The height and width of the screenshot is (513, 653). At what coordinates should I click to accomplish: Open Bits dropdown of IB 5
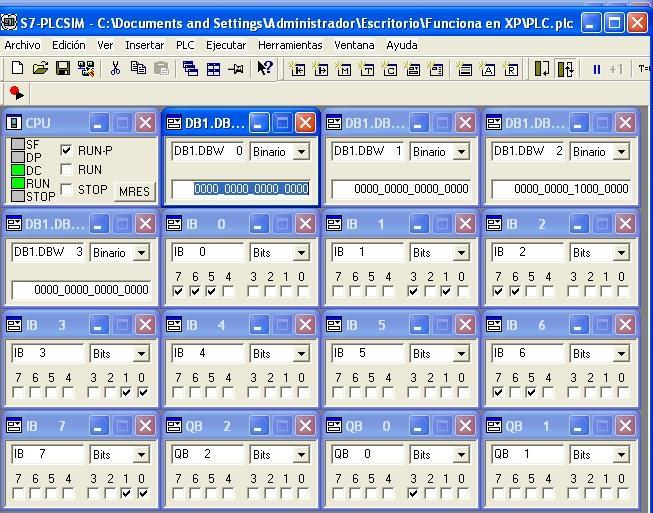(461, 354)
